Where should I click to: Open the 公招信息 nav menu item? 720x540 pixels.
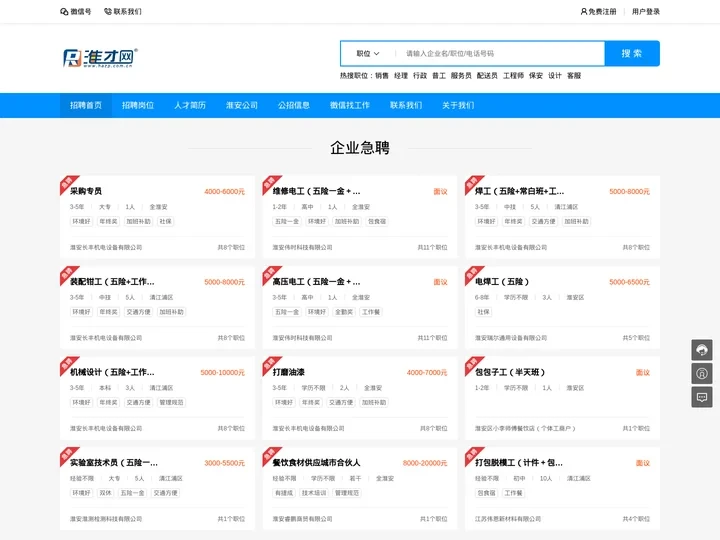click(x=293, y=105)
